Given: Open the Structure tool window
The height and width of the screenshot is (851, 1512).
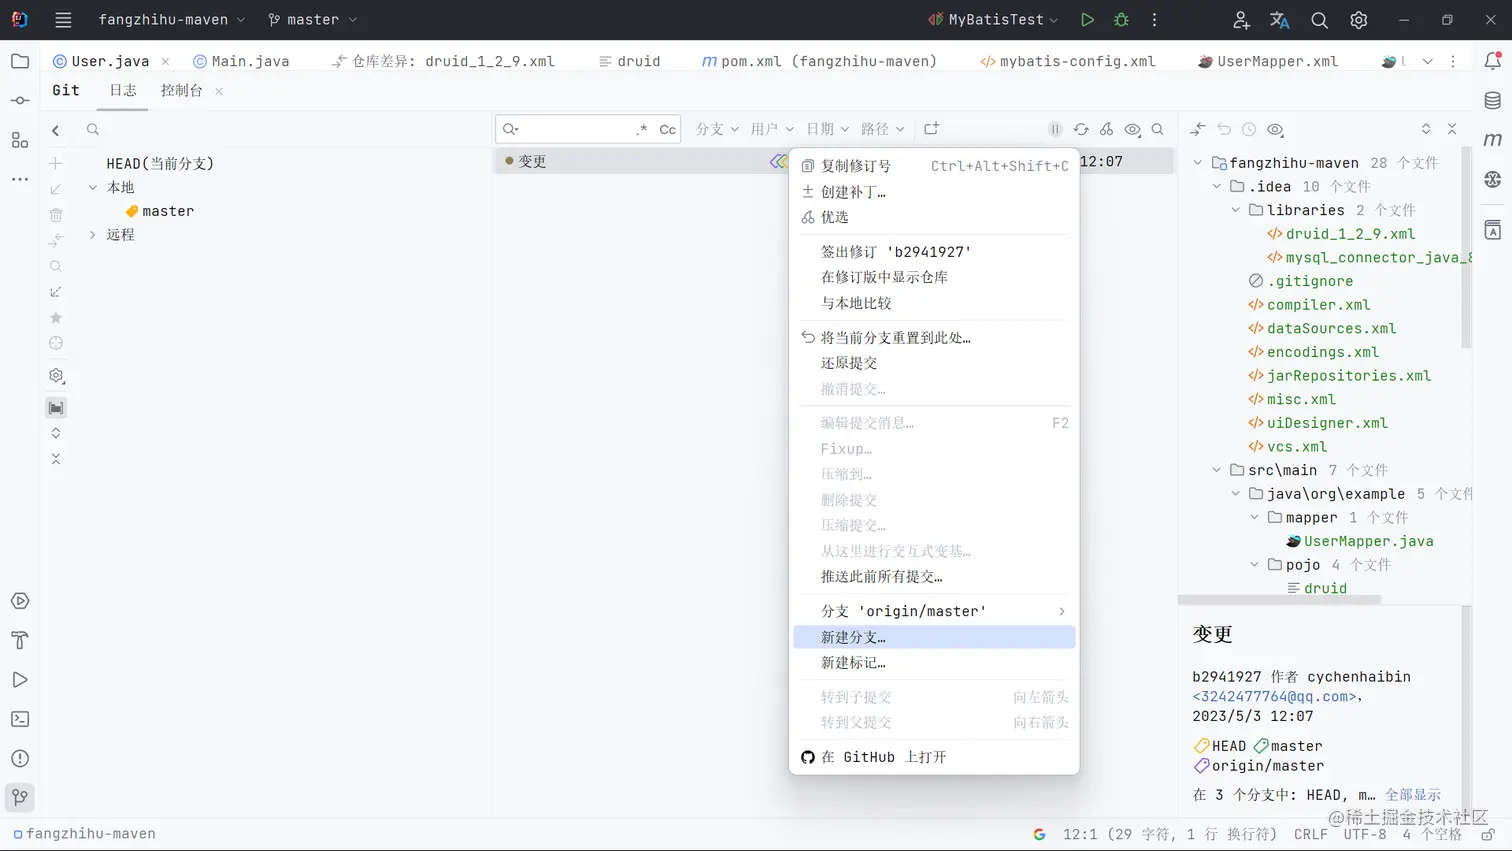Looking at the screenshot, I should pyautogui.click(x=20, y=140).
